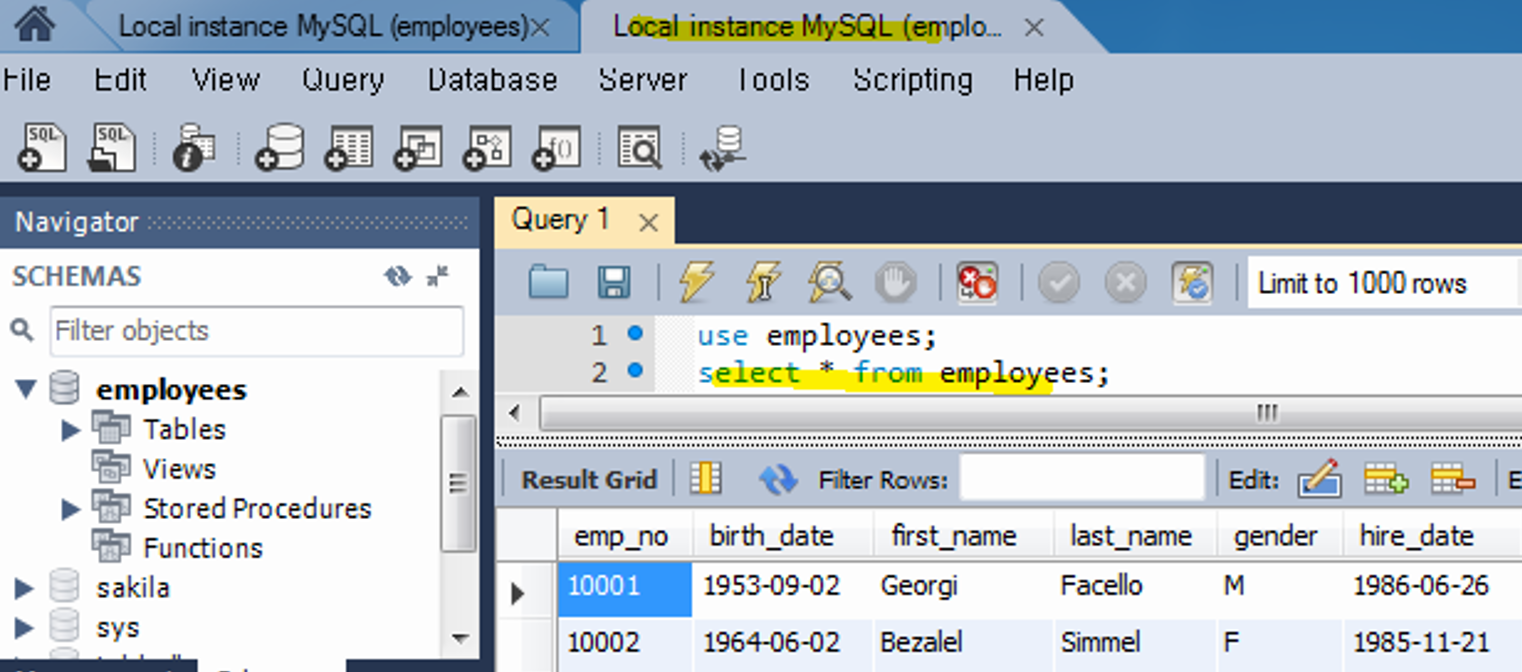The height and width of the screenshot is (672, 1522).
Task: Open a script file in the query editor
Action: [548, 283]
